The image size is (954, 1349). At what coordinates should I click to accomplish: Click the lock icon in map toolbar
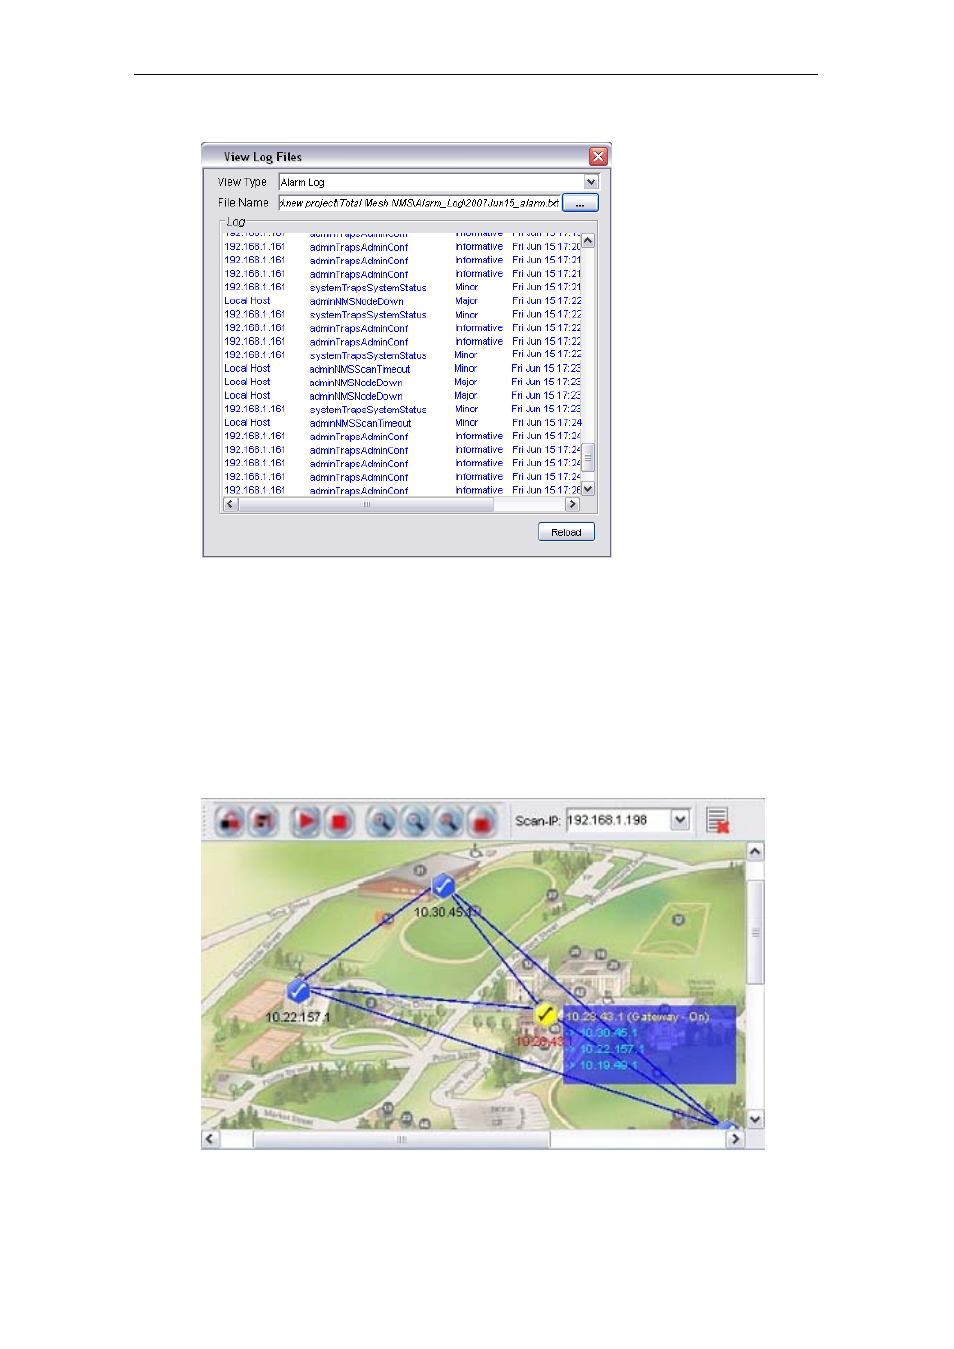(231, 822)
